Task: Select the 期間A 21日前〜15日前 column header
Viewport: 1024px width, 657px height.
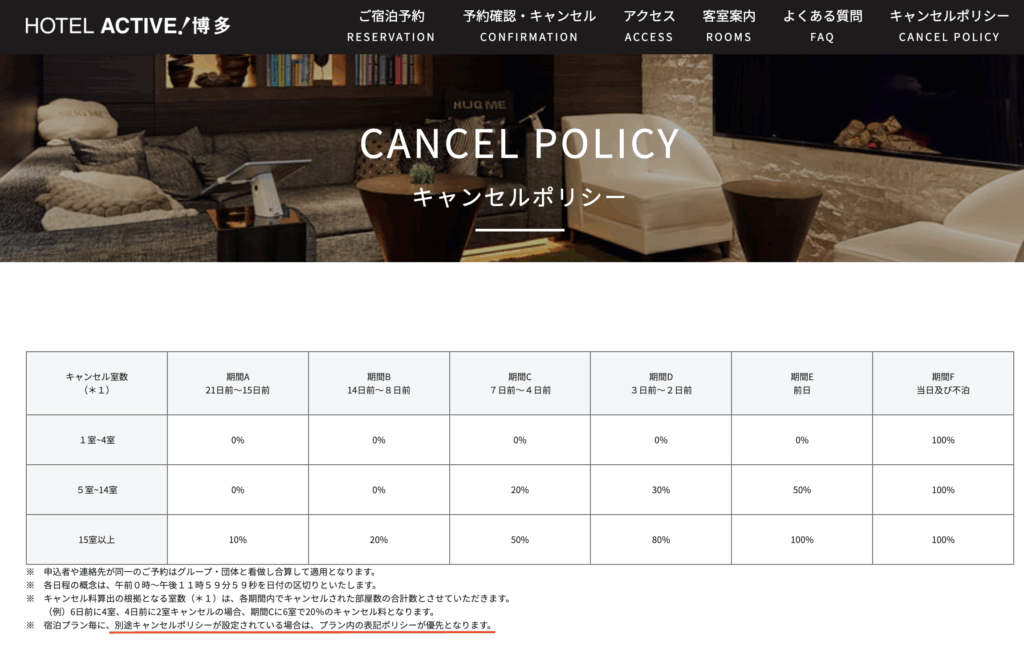Action: pyautogui.click(x=237, y=383)
